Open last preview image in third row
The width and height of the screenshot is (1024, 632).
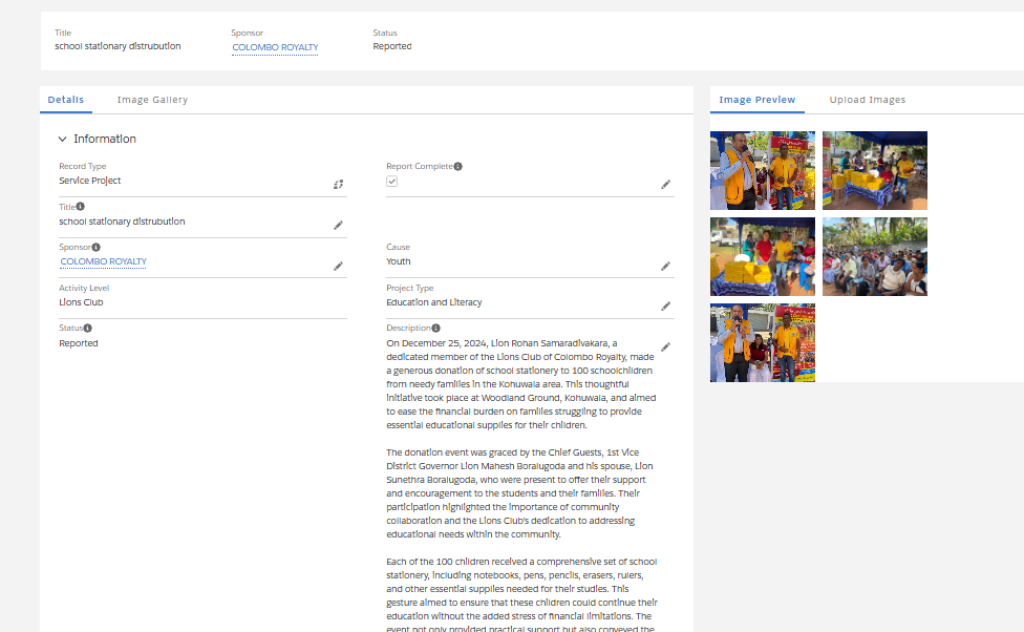tap(762, 343)
